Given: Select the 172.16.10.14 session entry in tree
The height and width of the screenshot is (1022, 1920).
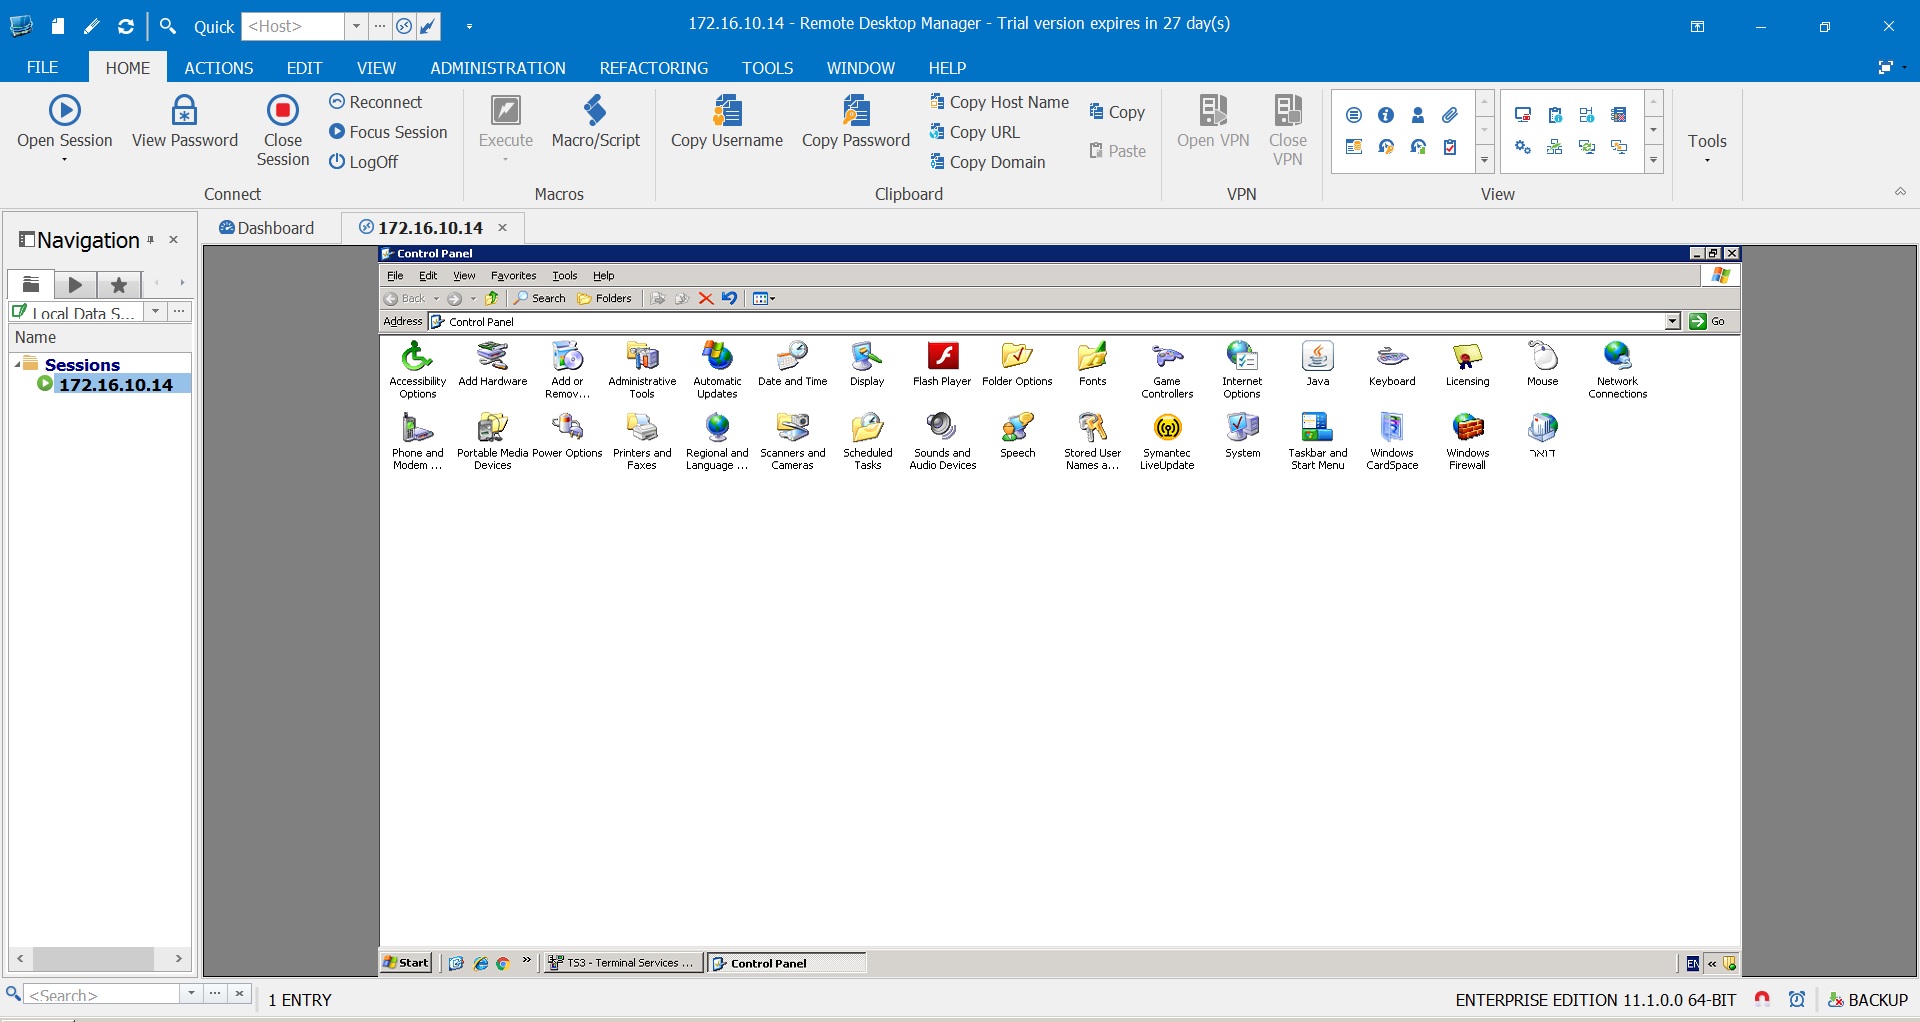Looking at the screenshot, I should coord(115,384).
